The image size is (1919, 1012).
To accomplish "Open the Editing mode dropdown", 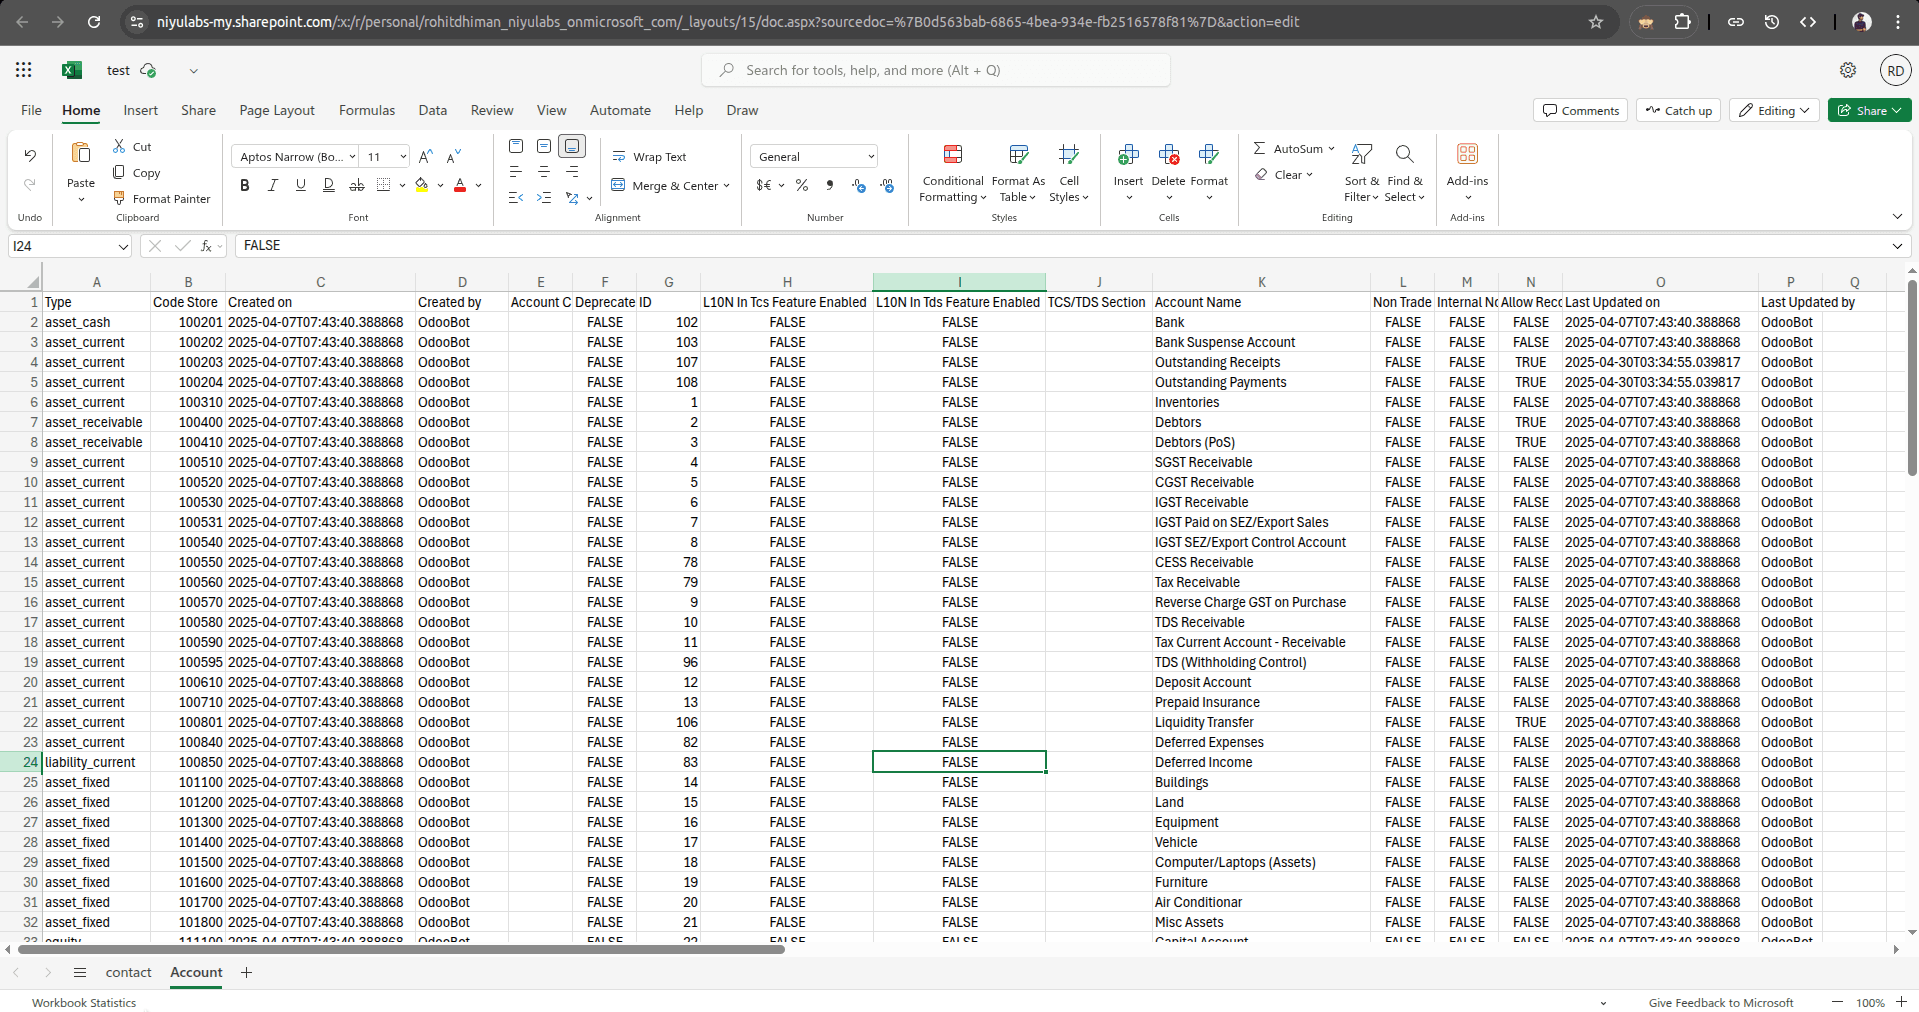I will coord(1776,111).
